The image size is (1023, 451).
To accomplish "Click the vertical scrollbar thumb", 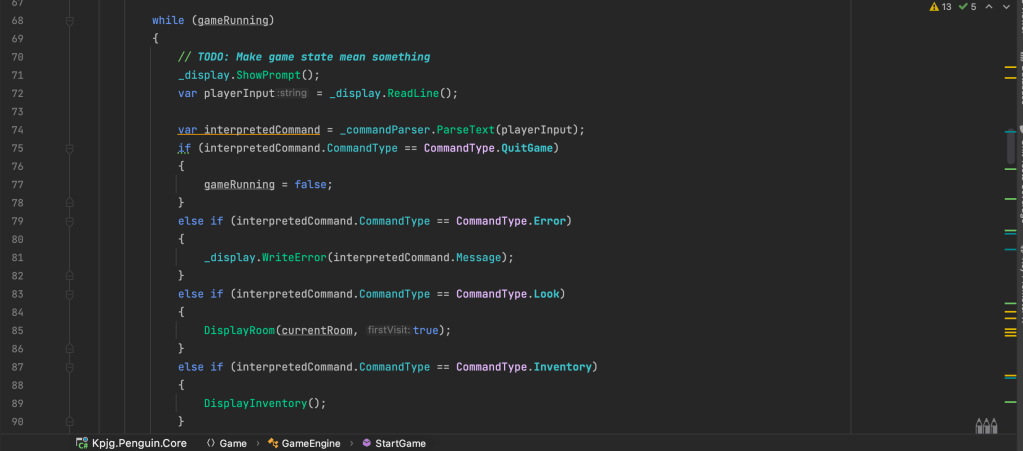I will [x=1011, y=147].
